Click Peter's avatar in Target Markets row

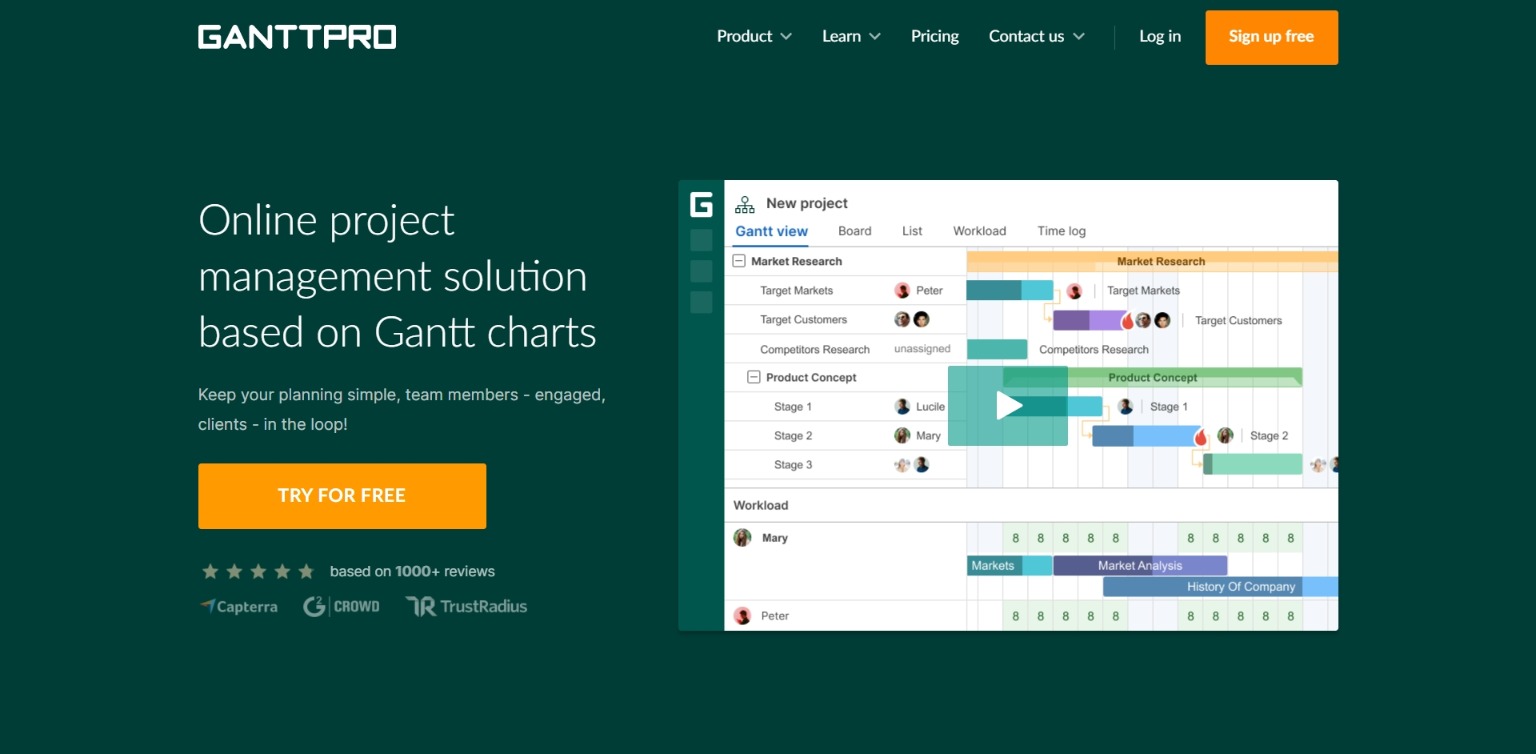902,291
